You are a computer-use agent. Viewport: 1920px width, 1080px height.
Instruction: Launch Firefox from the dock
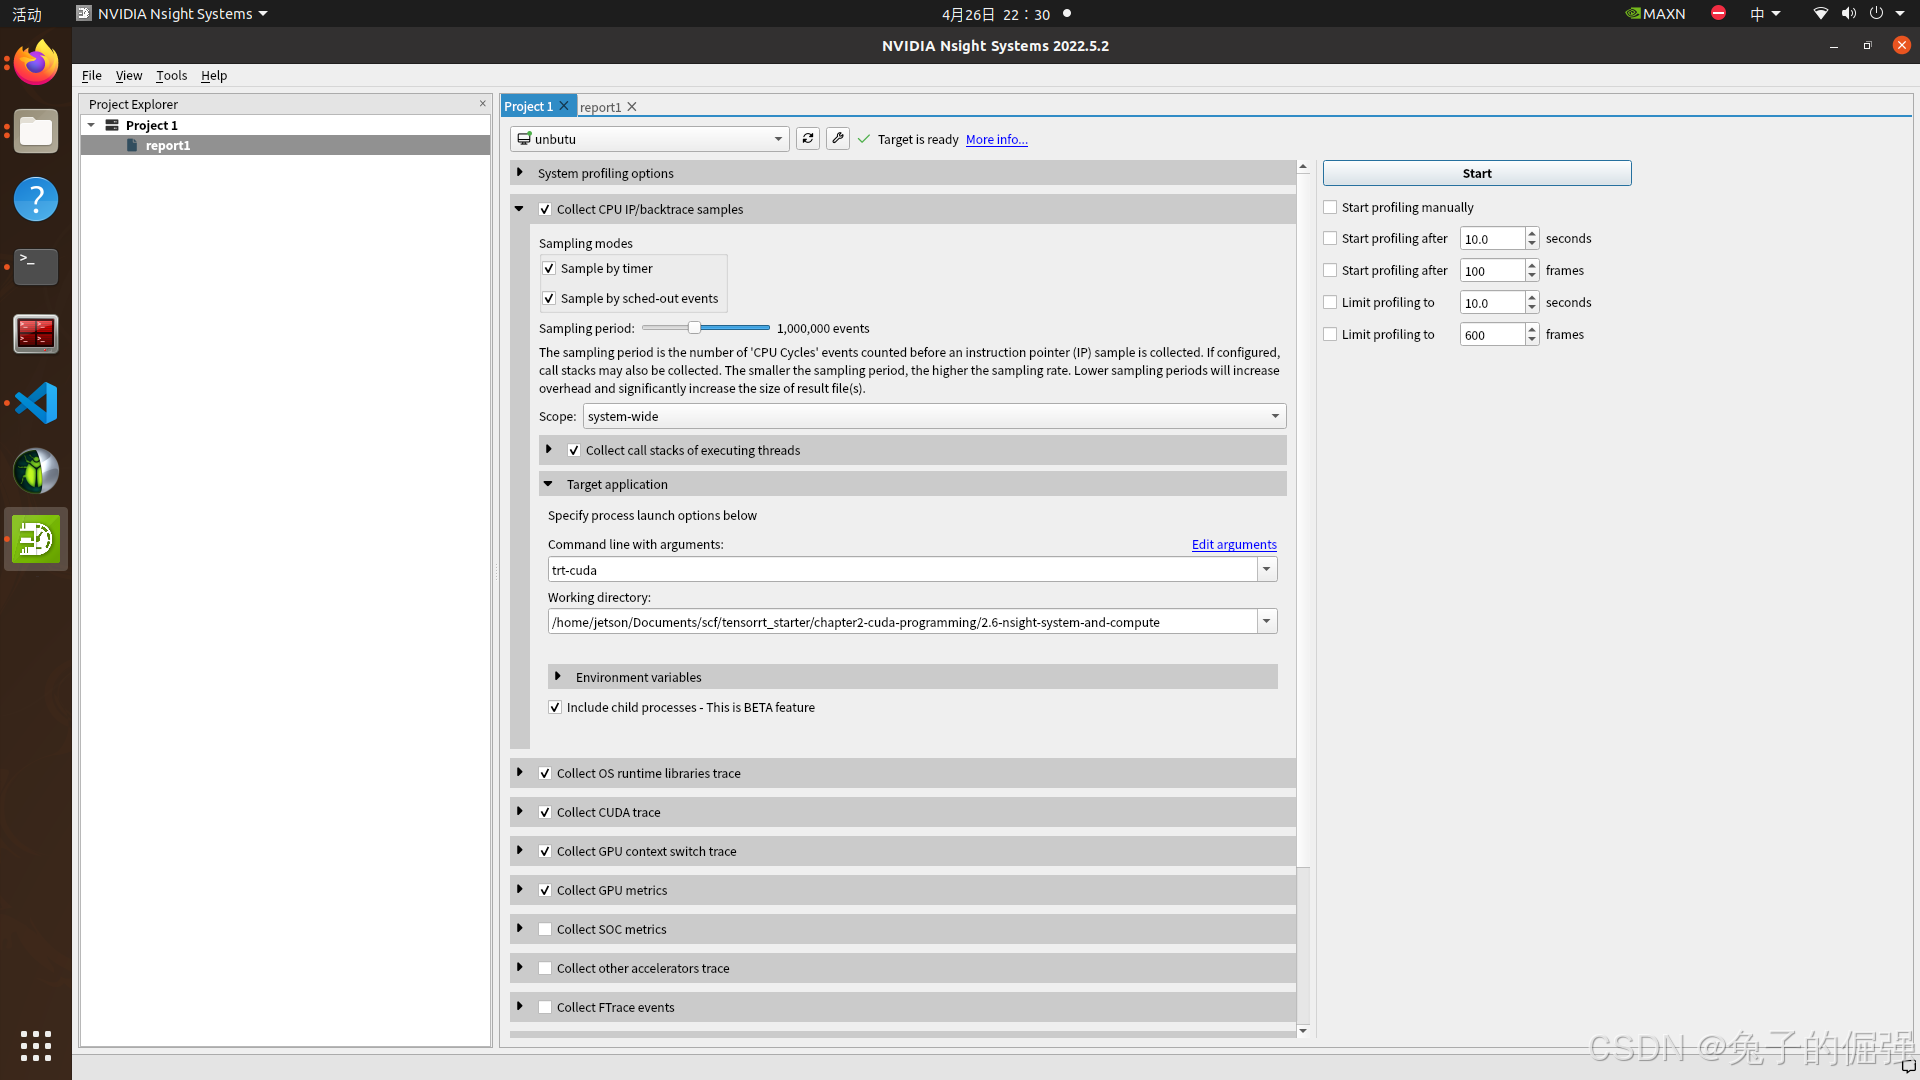36,63
